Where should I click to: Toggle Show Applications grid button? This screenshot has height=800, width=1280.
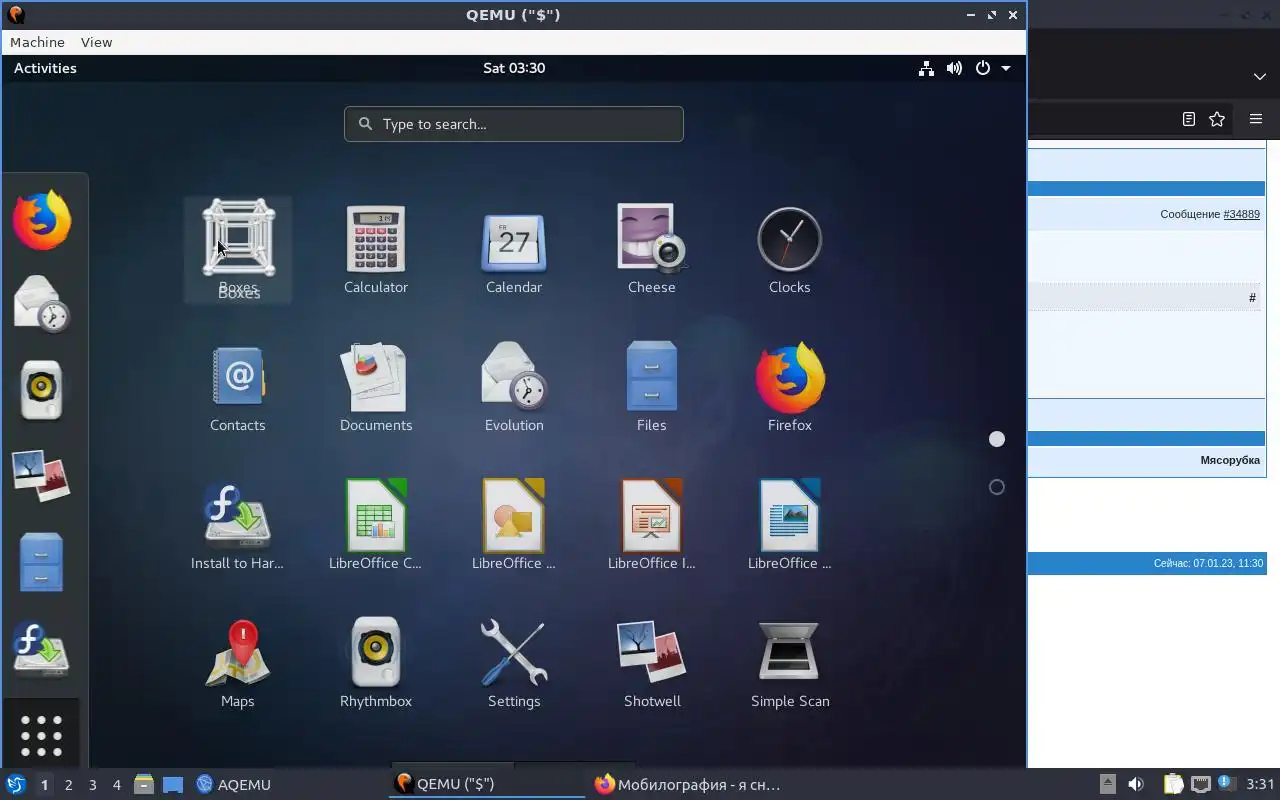click(42, 735)
